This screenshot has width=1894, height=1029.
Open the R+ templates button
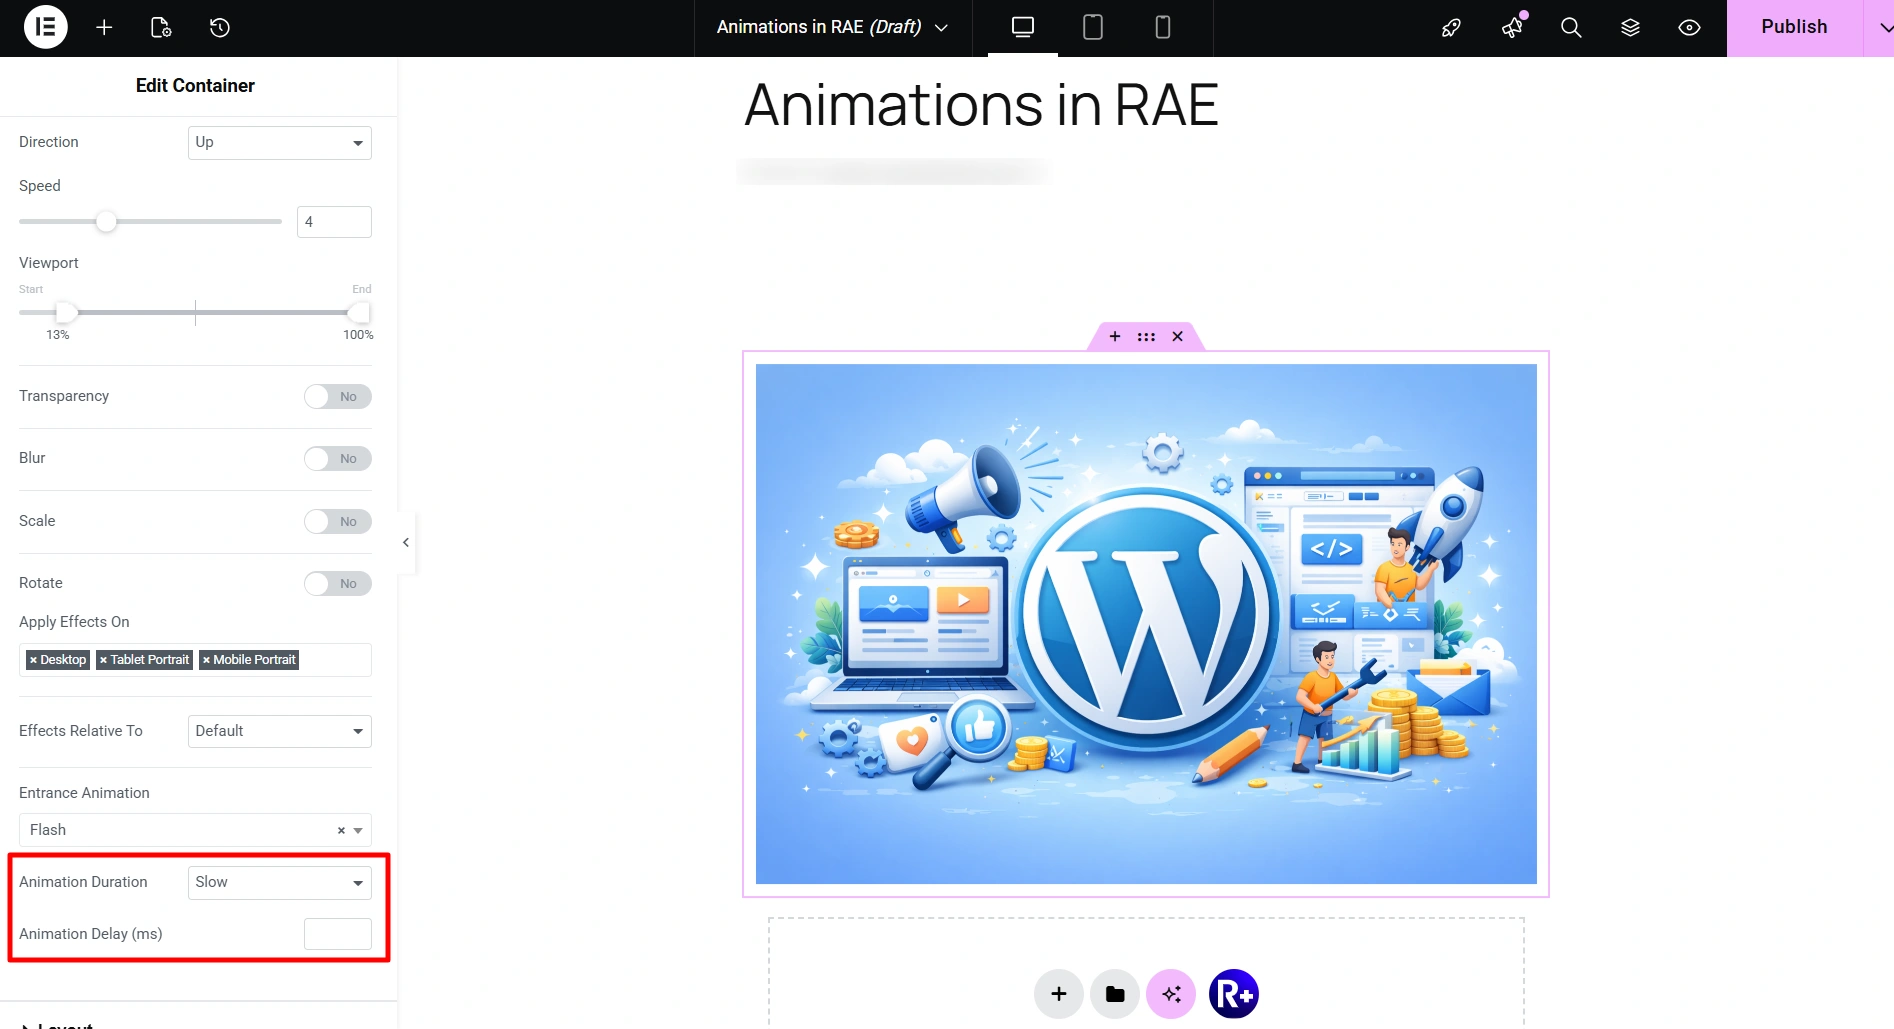[1234, 994]
